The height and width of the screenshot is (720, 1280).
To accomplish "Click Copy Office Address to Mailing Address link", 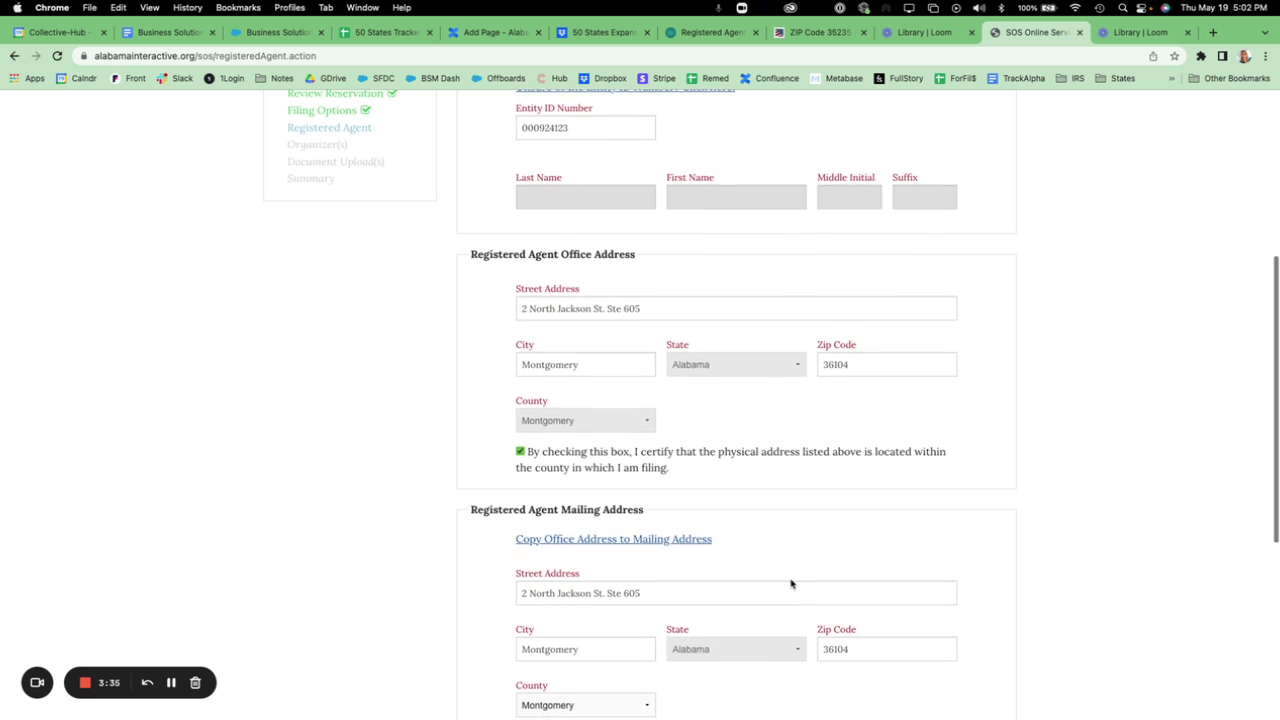I will click(x=613, y=539).
